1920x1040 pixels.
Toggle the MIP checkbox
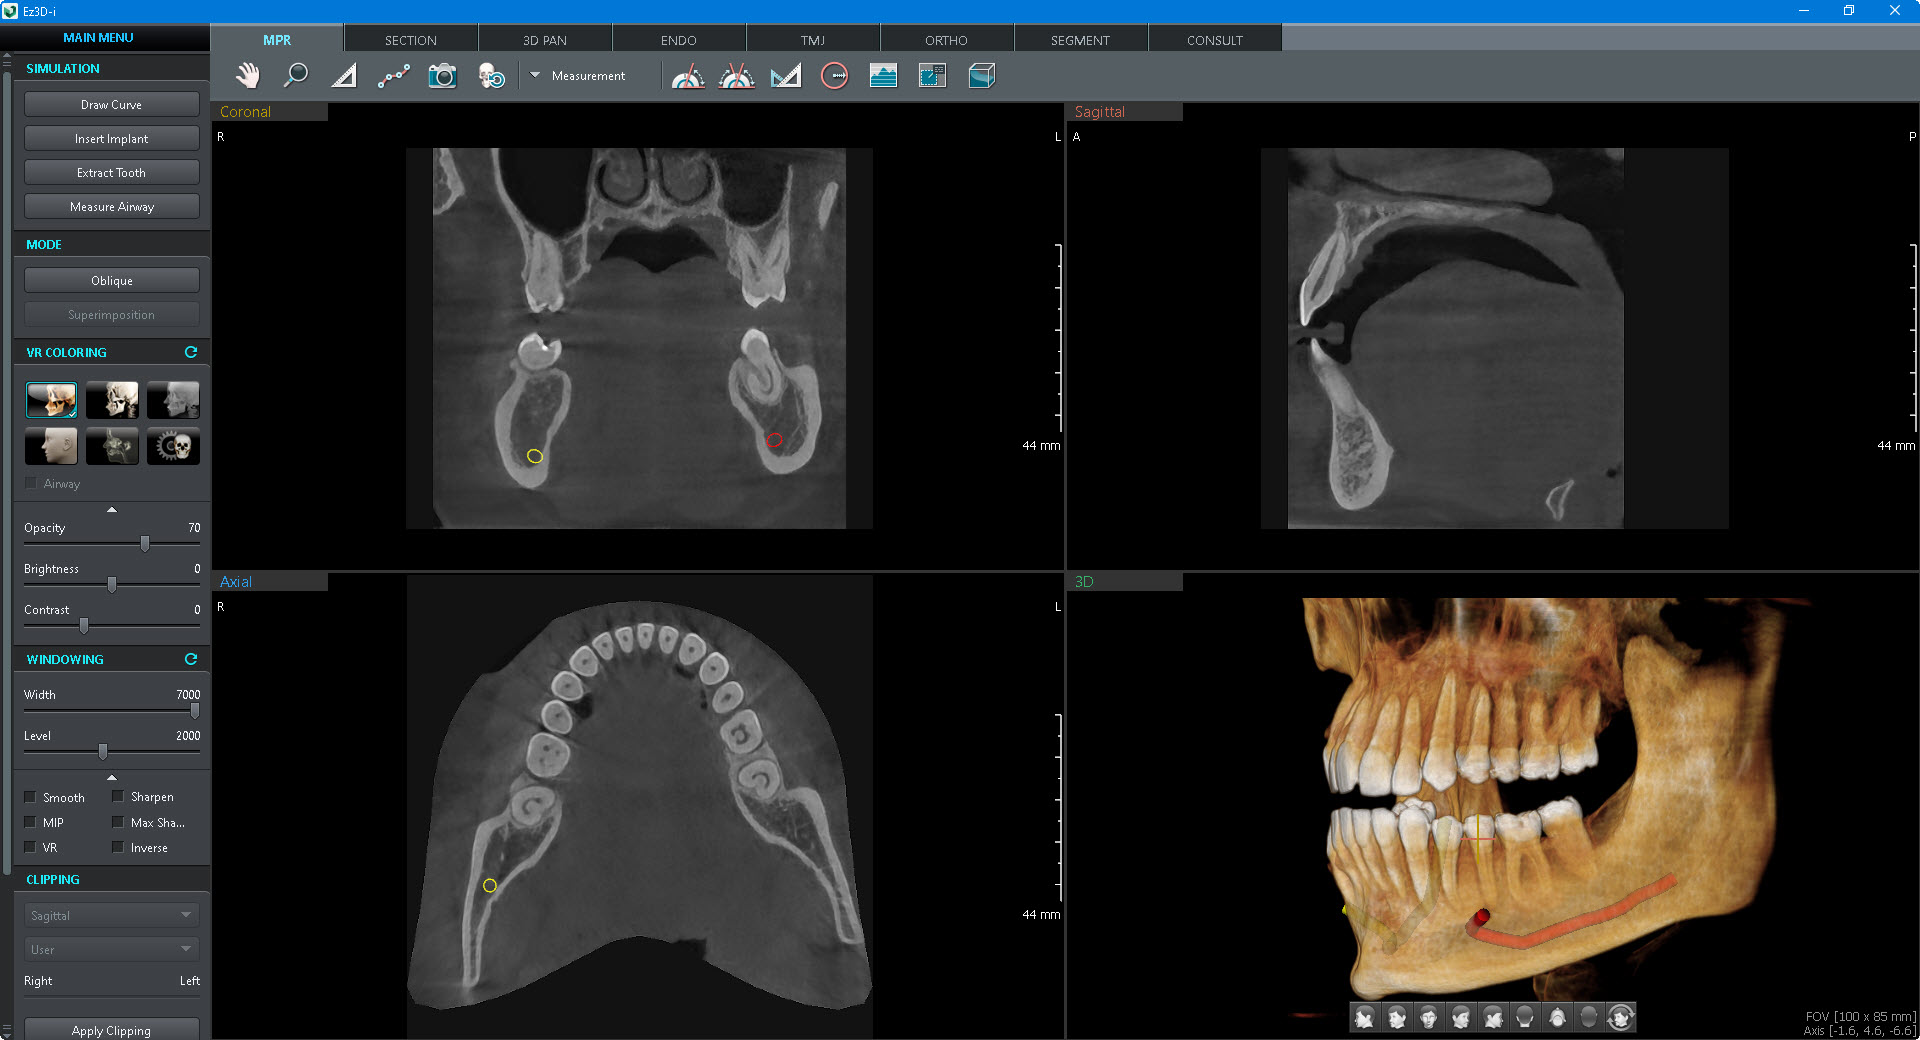pyautogui.click(x=30, y=822)
